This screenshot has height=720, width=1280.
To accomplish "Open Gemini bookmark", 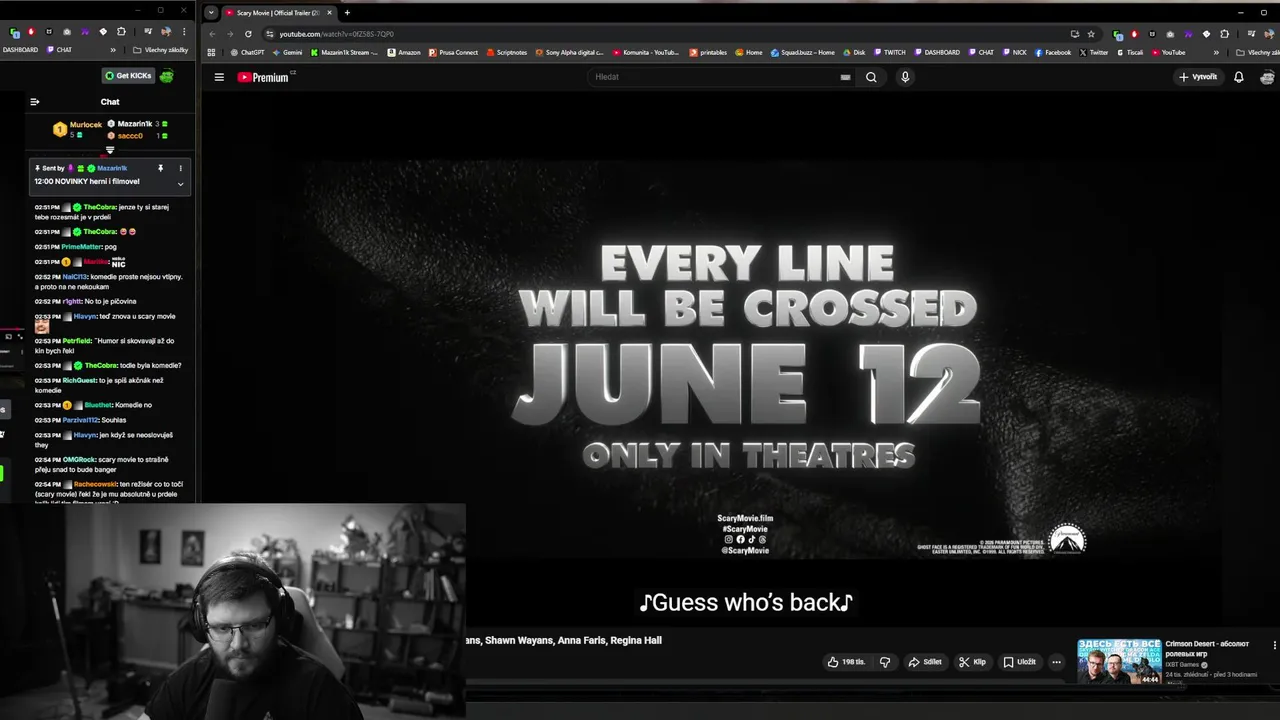I will click(287, 52).
